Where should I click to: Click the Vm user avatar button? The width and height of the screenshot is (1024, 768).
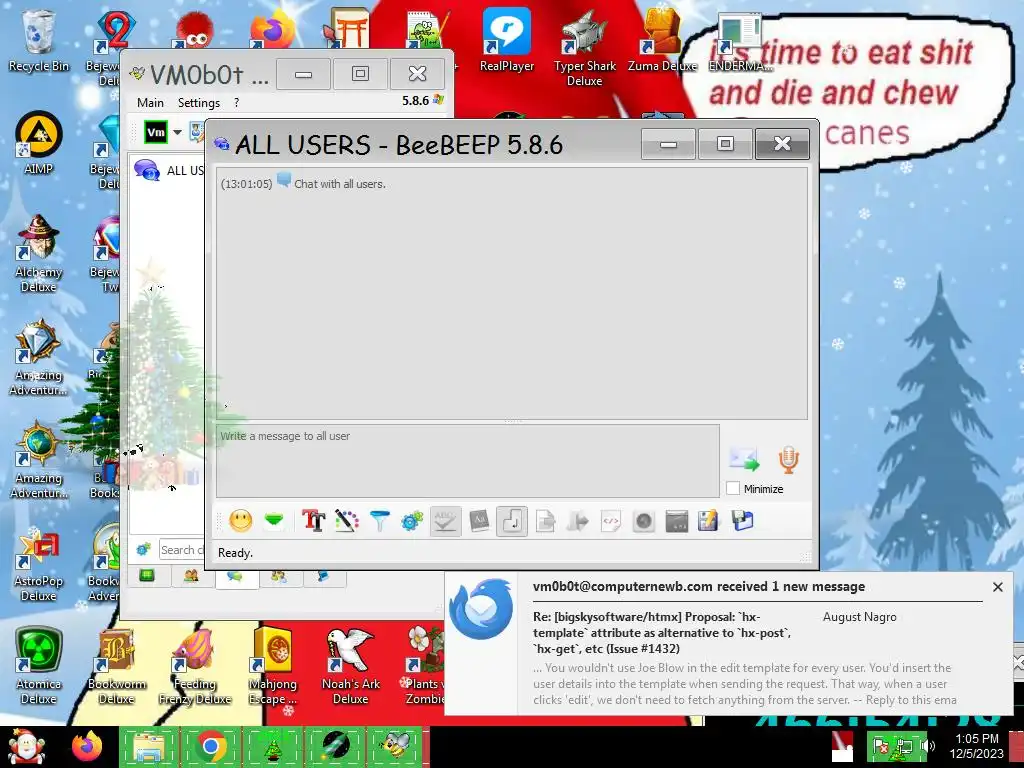(x=156, y=133)
